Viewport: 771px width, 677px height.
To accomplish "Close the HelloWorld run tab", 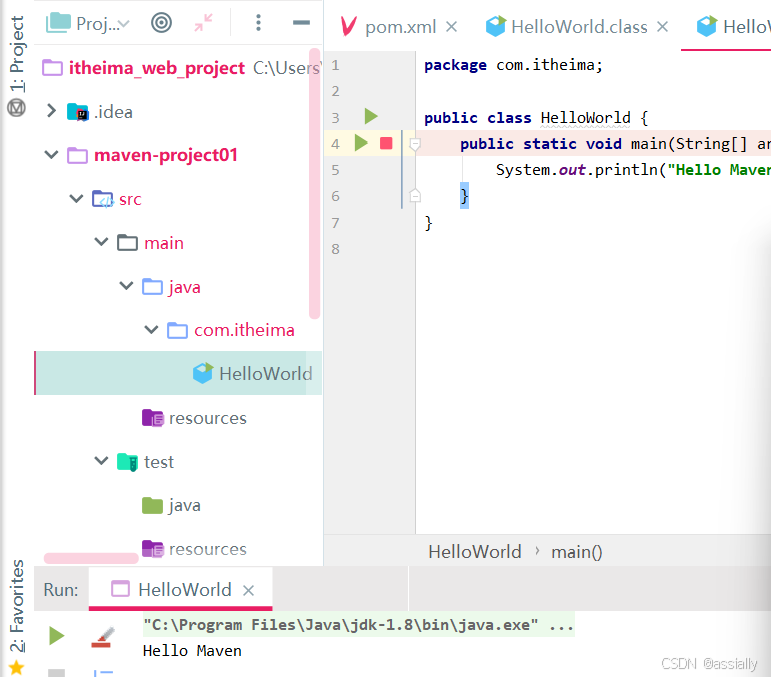I will tap(248, 590).
